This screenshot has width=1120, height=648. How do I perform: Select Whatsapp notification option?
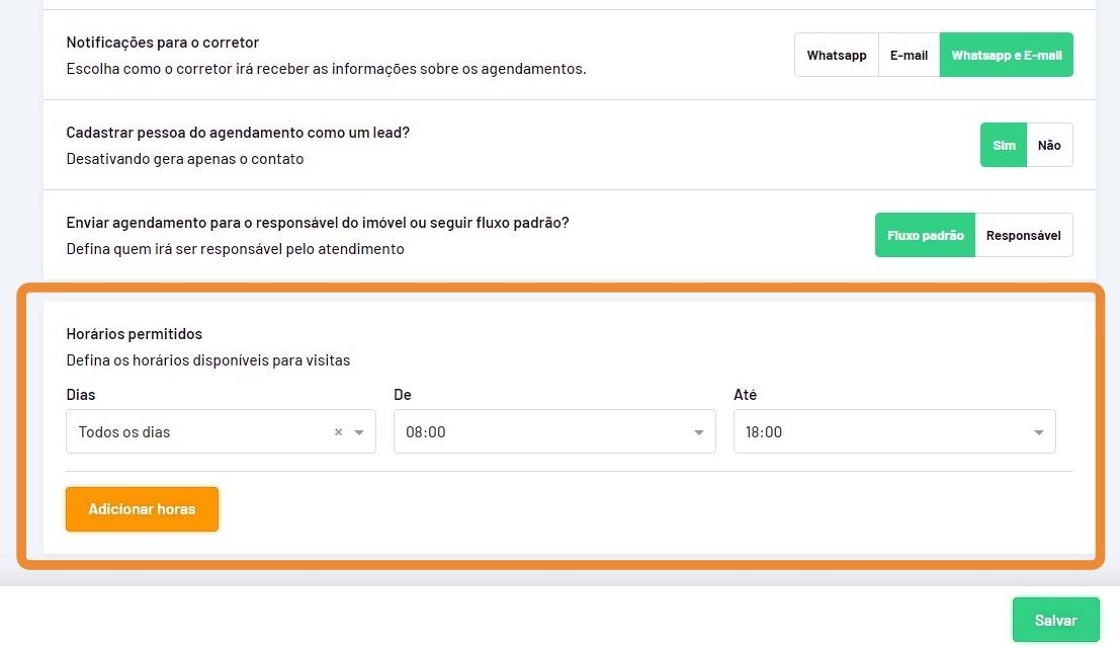tap(836, 56)
